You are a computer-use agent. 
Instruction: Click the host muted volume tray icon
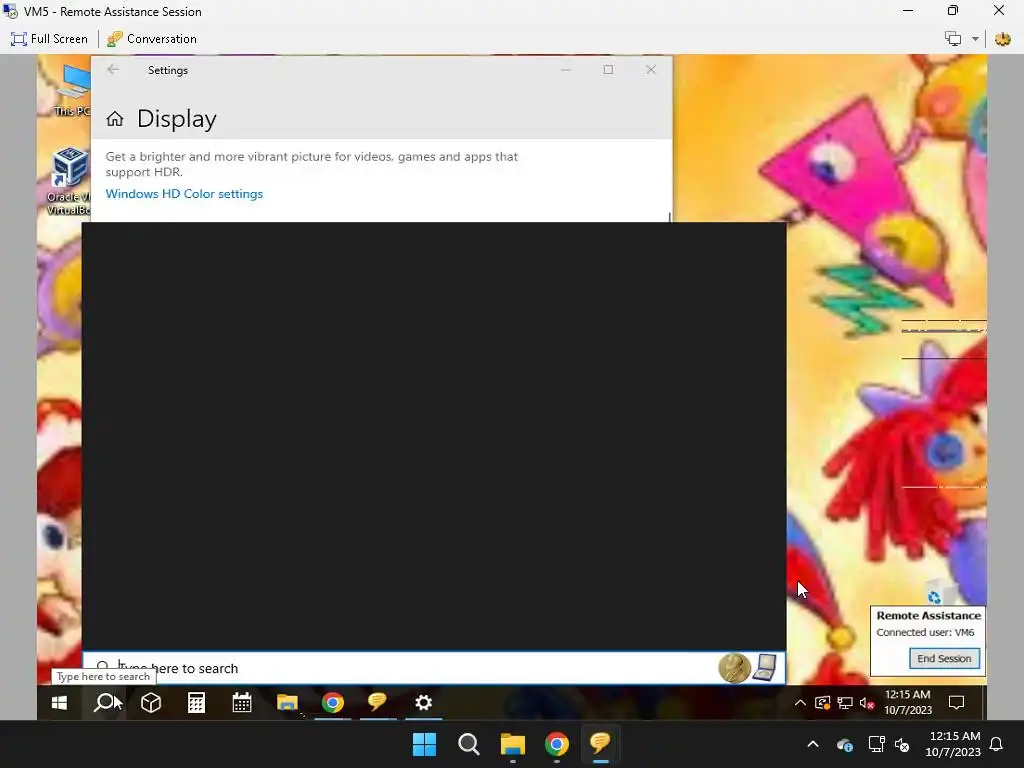[902, 744]
